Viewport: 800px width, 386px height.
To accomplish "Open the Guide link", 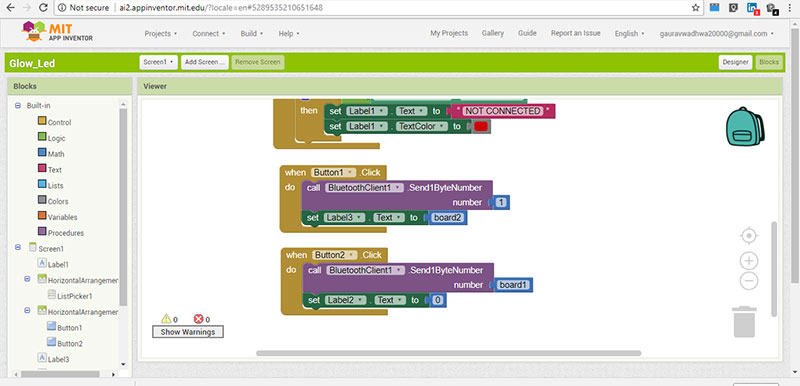I will pos(527,33).
